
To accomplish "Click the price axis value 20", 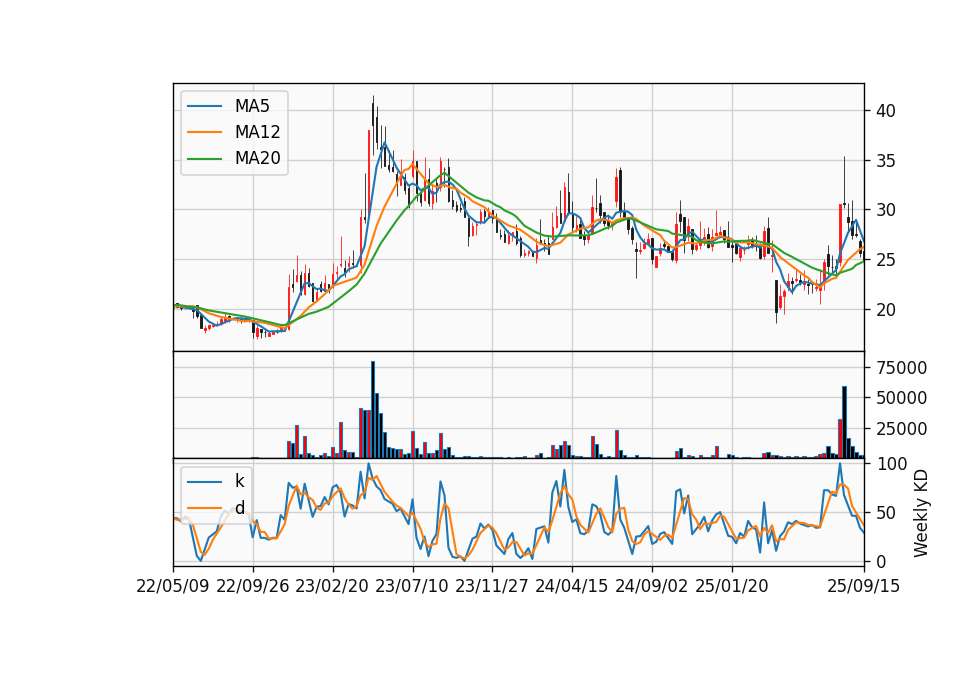I will (x=885, y=310).
